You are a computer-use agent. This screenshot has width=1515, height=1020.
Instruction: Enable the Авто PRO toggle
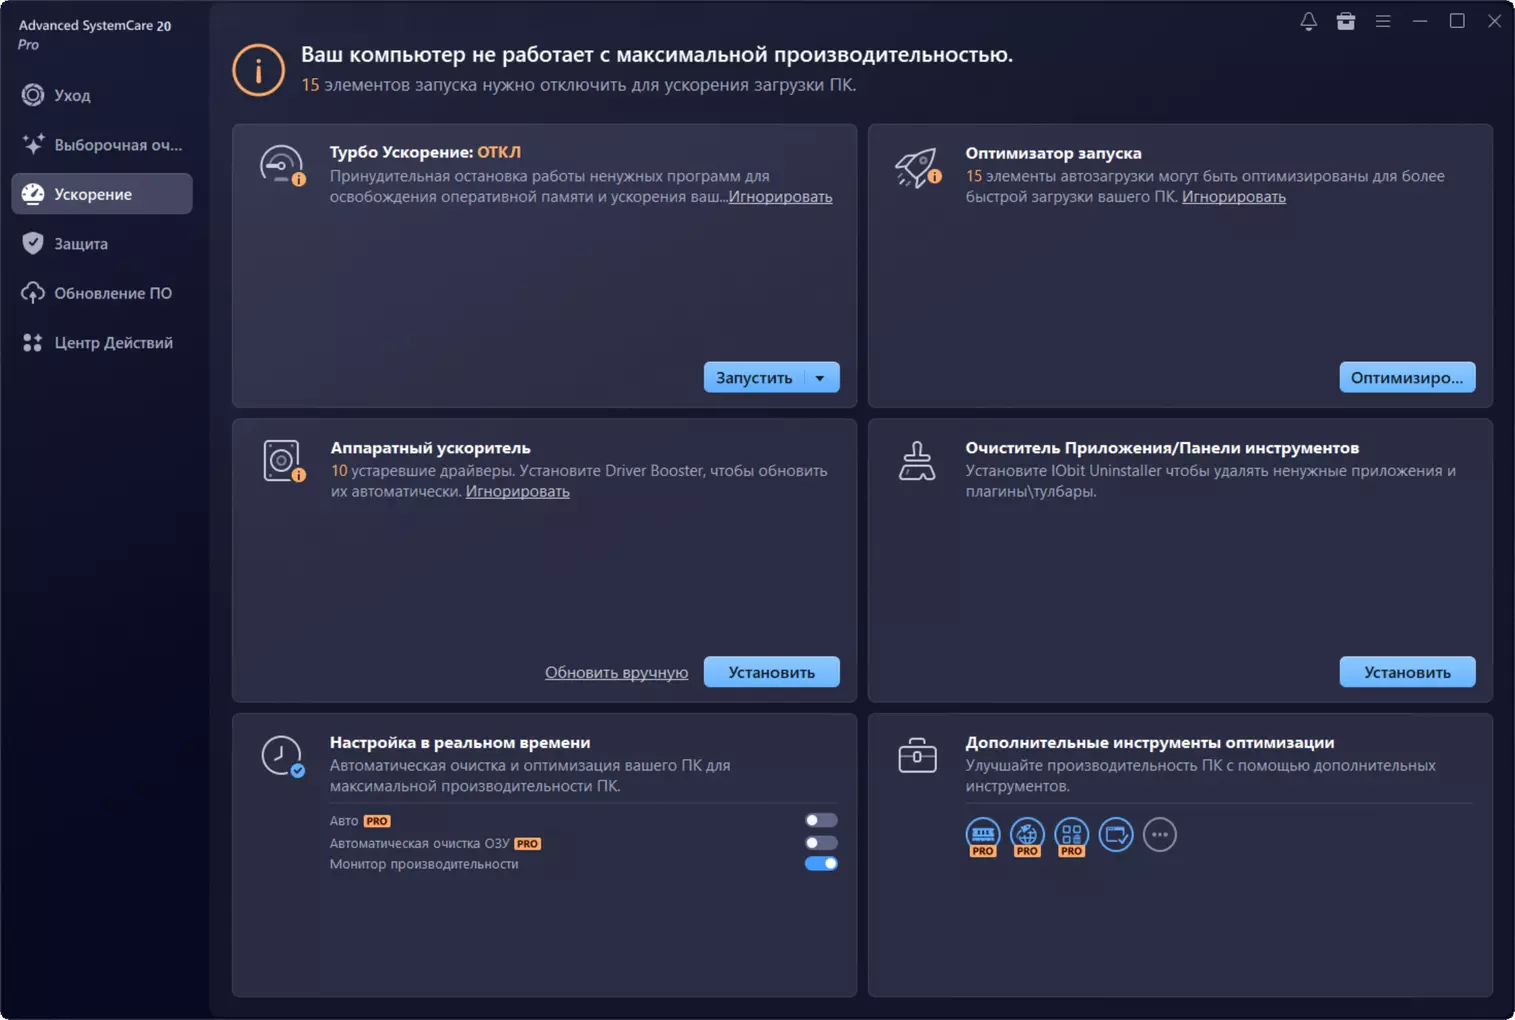(821, 820)
